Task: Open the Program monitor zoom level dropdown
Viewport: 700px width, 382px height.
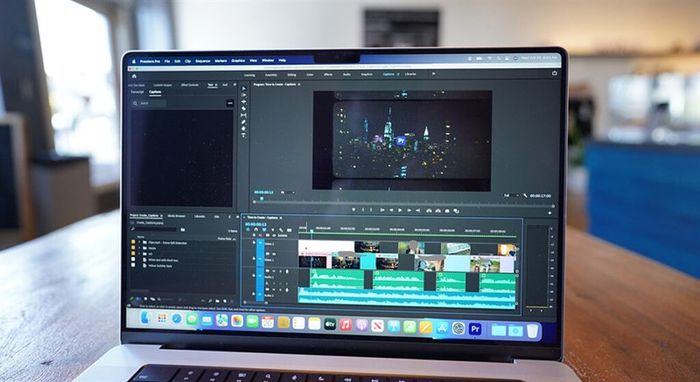Action: click(288, 192)
